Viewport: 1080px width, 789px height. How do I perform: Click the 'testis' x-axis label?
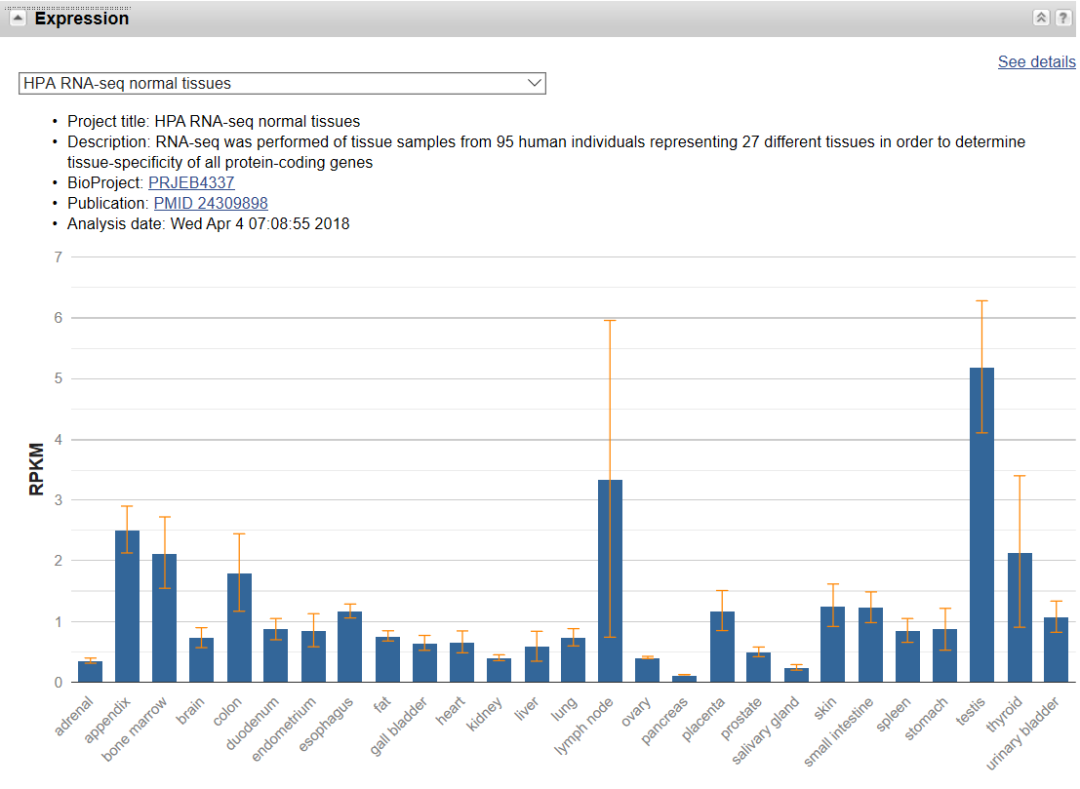[971, 711]
